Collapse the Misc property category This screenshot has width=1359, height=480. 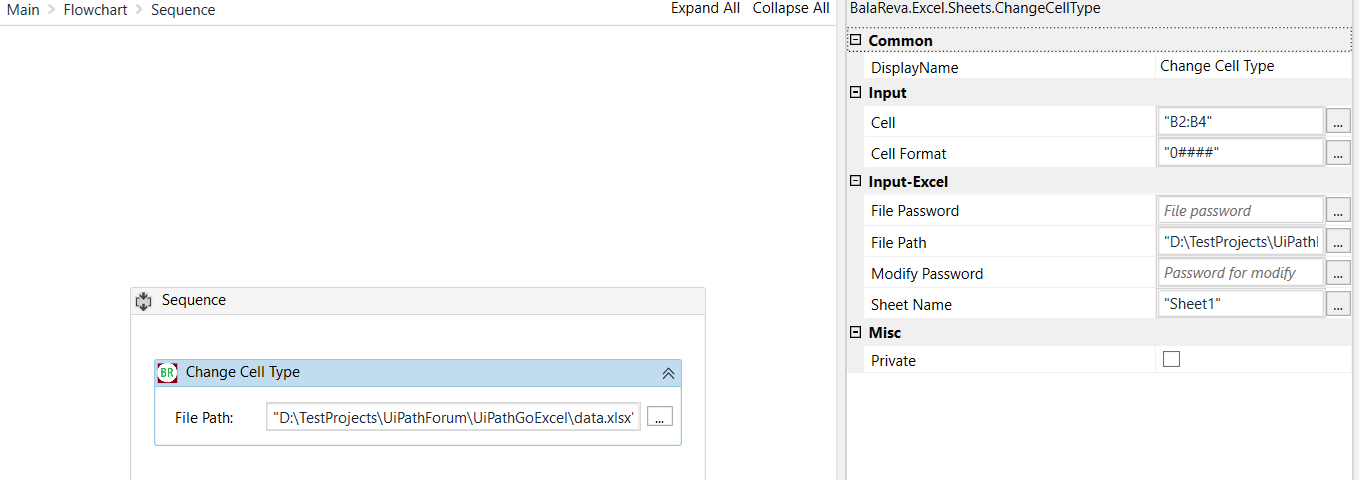click(855, 332)
